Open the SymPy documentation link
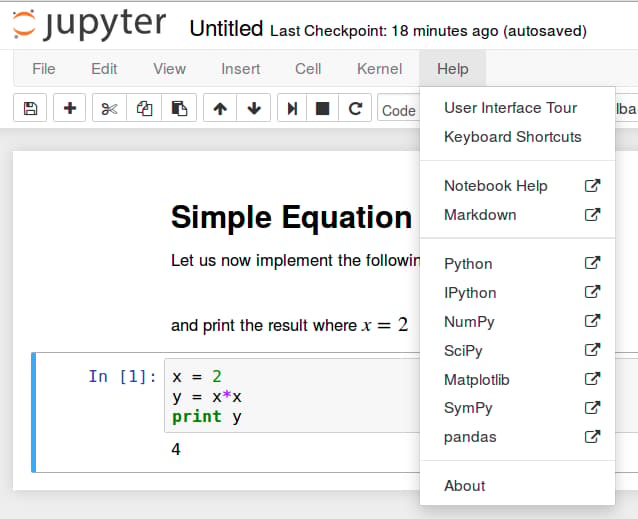The image size is (638, 519). [x=517, y=408]
